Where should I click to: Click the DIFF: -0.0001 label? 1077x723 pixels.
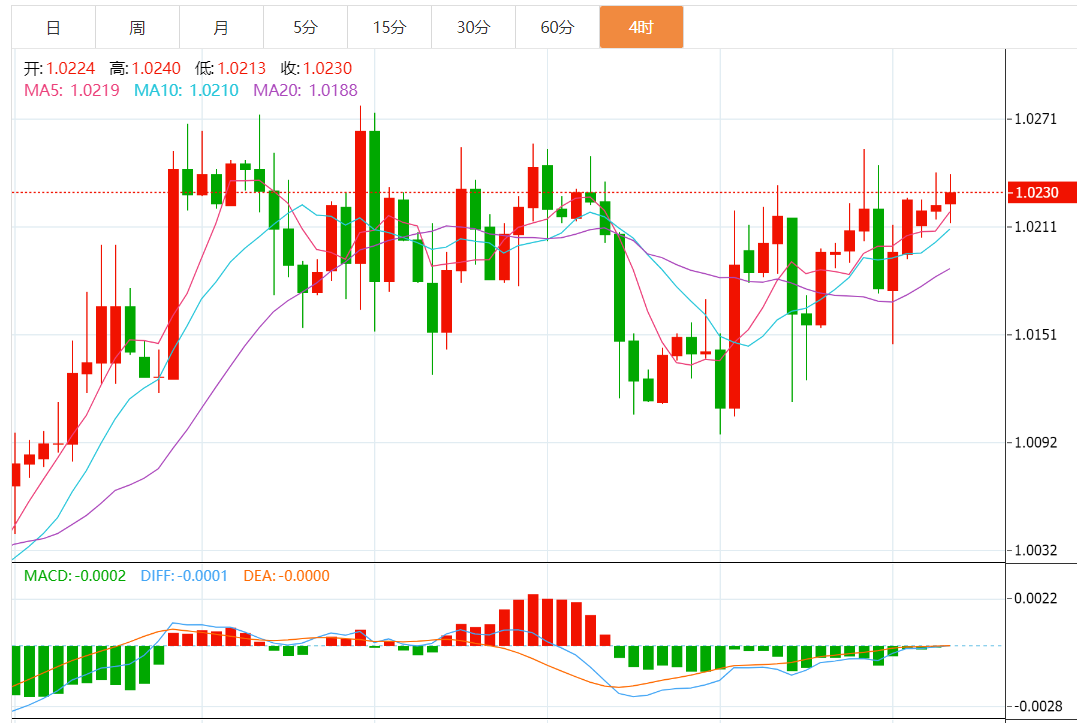[184, 576]
